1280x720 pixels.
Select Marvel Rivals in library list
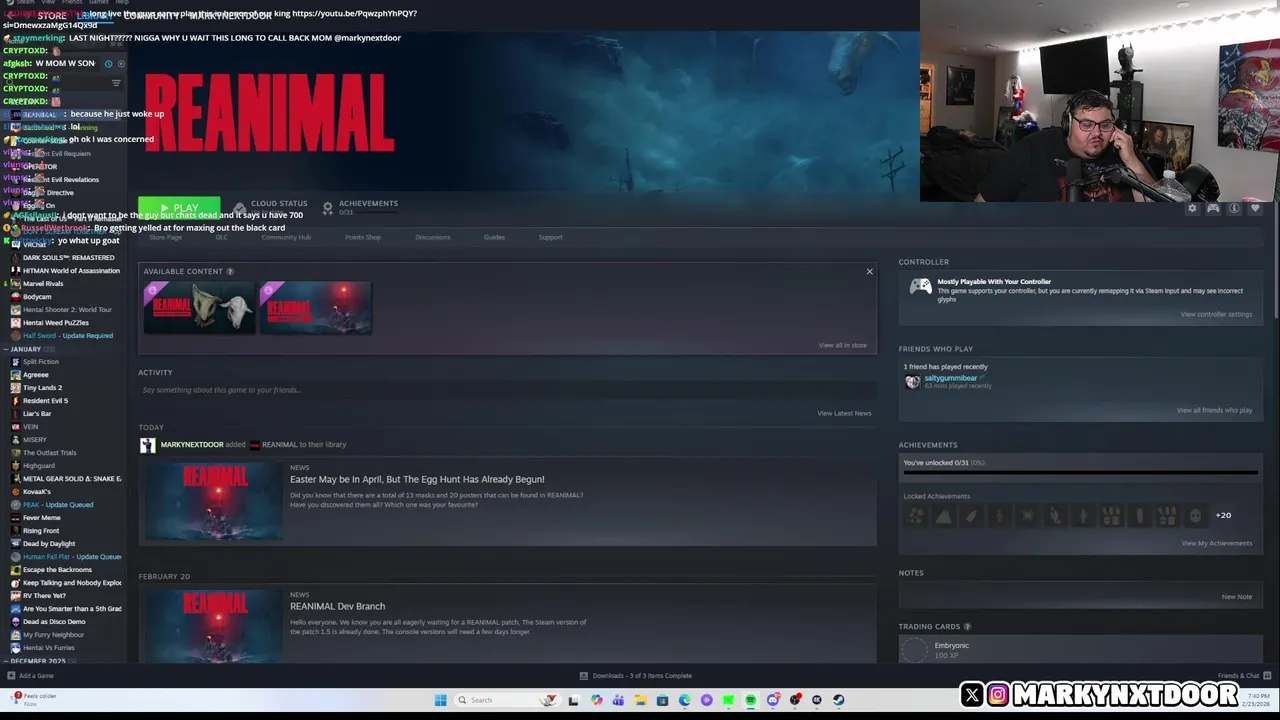tap(43, 283)
